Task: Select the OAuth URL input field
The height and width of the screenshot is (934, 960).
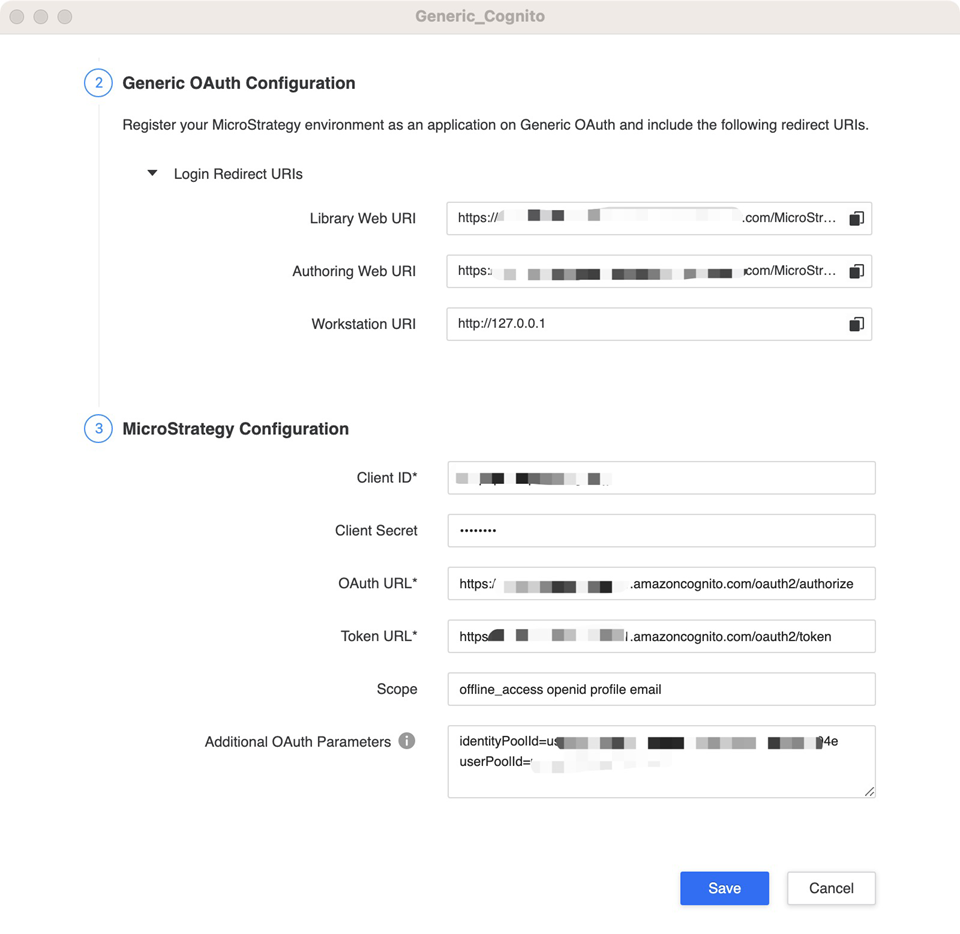Action: (x=661, y=584)
